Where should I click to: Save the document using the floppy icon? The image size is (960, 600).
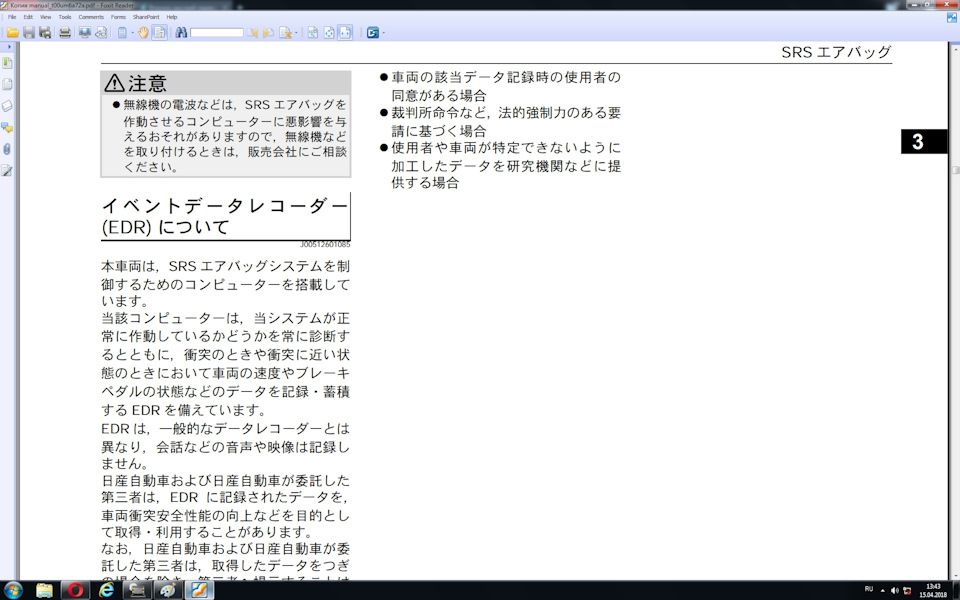[29, 32]
